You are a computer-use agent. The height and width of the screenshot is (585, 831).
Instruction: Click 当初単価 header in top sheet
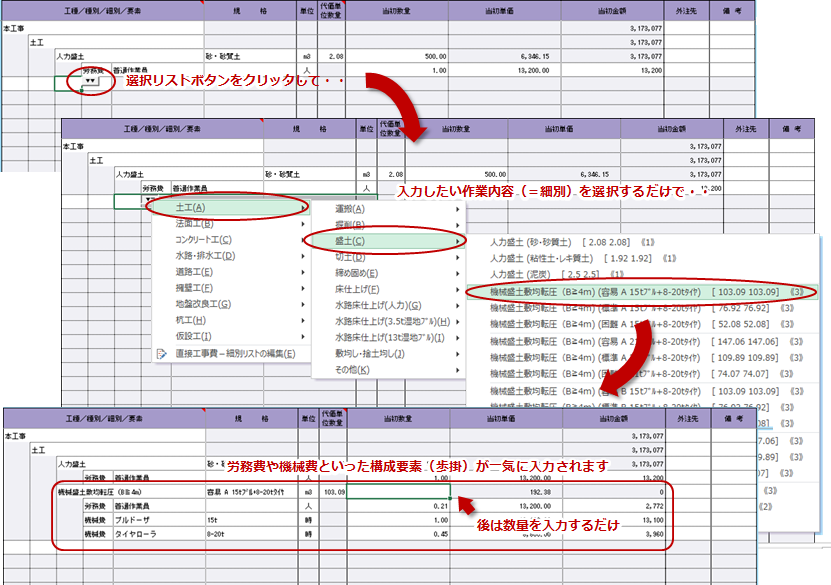(x=505, y=11)
